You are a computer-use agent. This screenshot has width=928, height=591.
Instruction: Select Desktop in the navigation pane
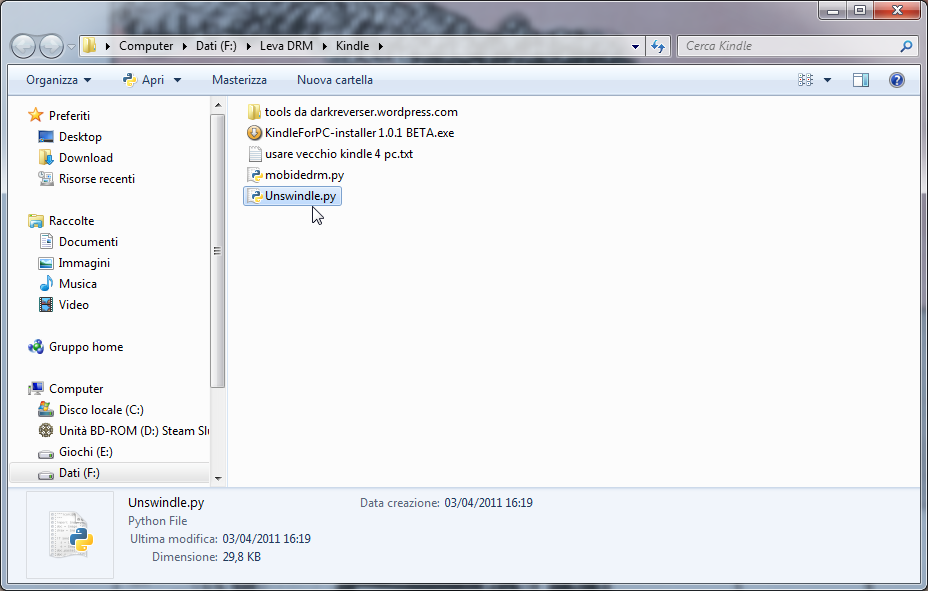(80, 137)
